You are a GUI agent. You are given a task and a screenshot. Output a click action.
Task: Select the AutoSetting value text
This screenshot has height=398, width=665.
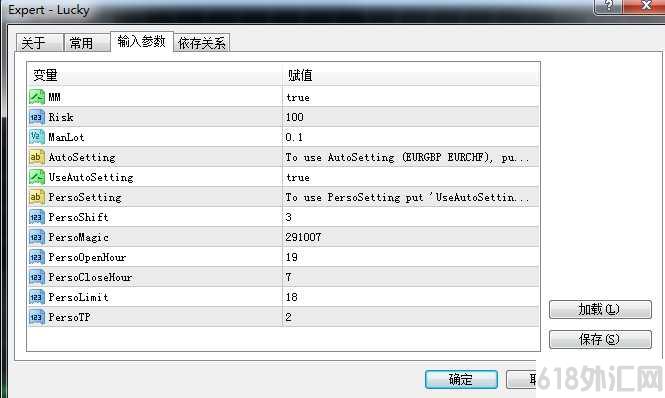click(407, 157)
